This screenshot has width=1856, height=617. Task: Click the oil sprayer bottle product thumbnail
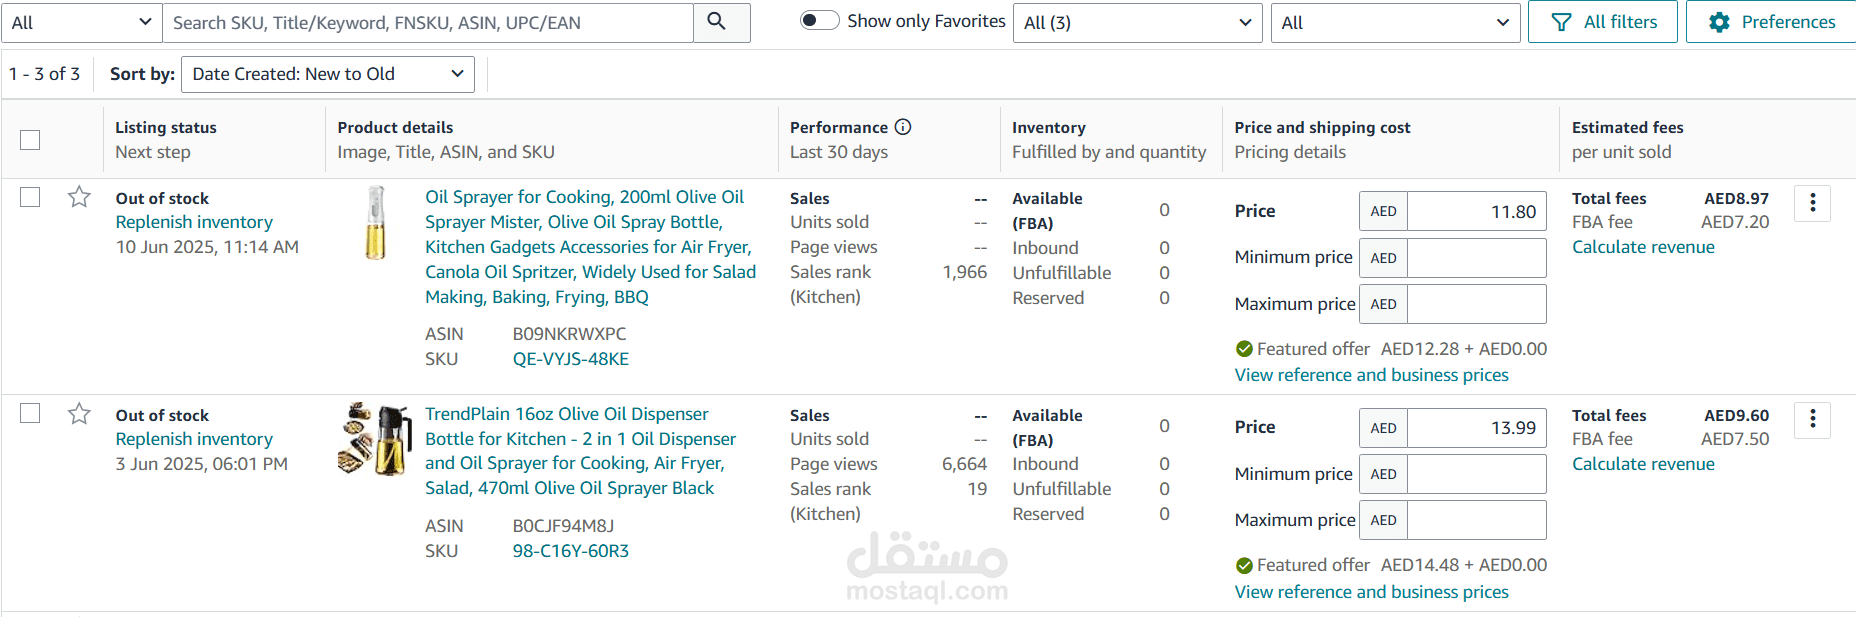pyautogui.click(x=376, y=222)
